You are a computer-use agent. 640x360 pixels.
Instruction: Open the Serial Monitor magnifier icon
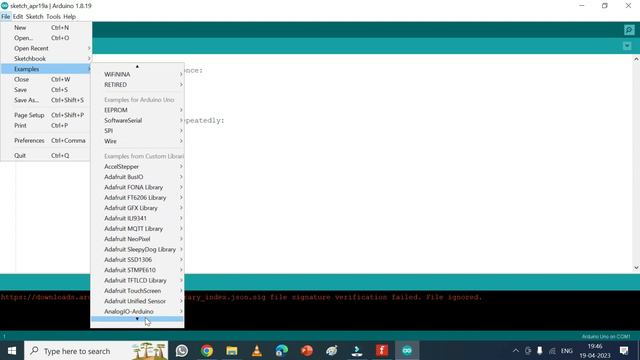click(629, 30)
